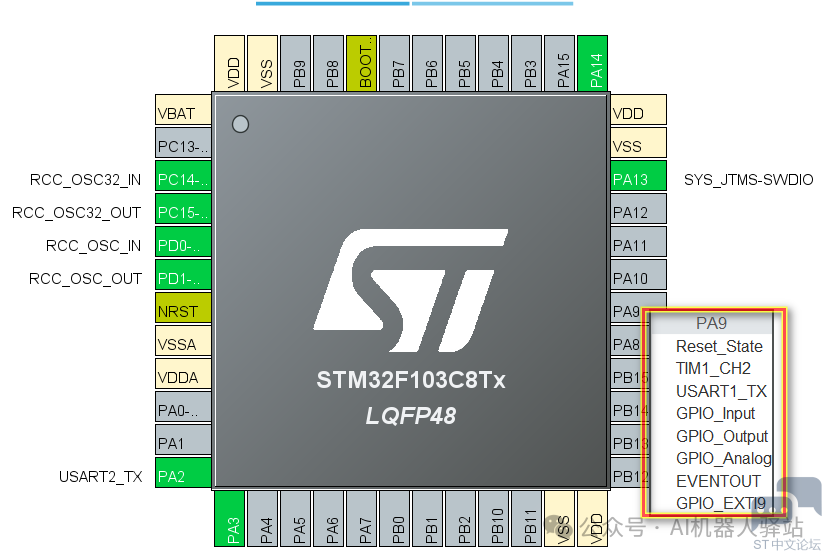Select pin PA0 on left side
The width and height of the screenshot is (830, 560).
[183, 407]
